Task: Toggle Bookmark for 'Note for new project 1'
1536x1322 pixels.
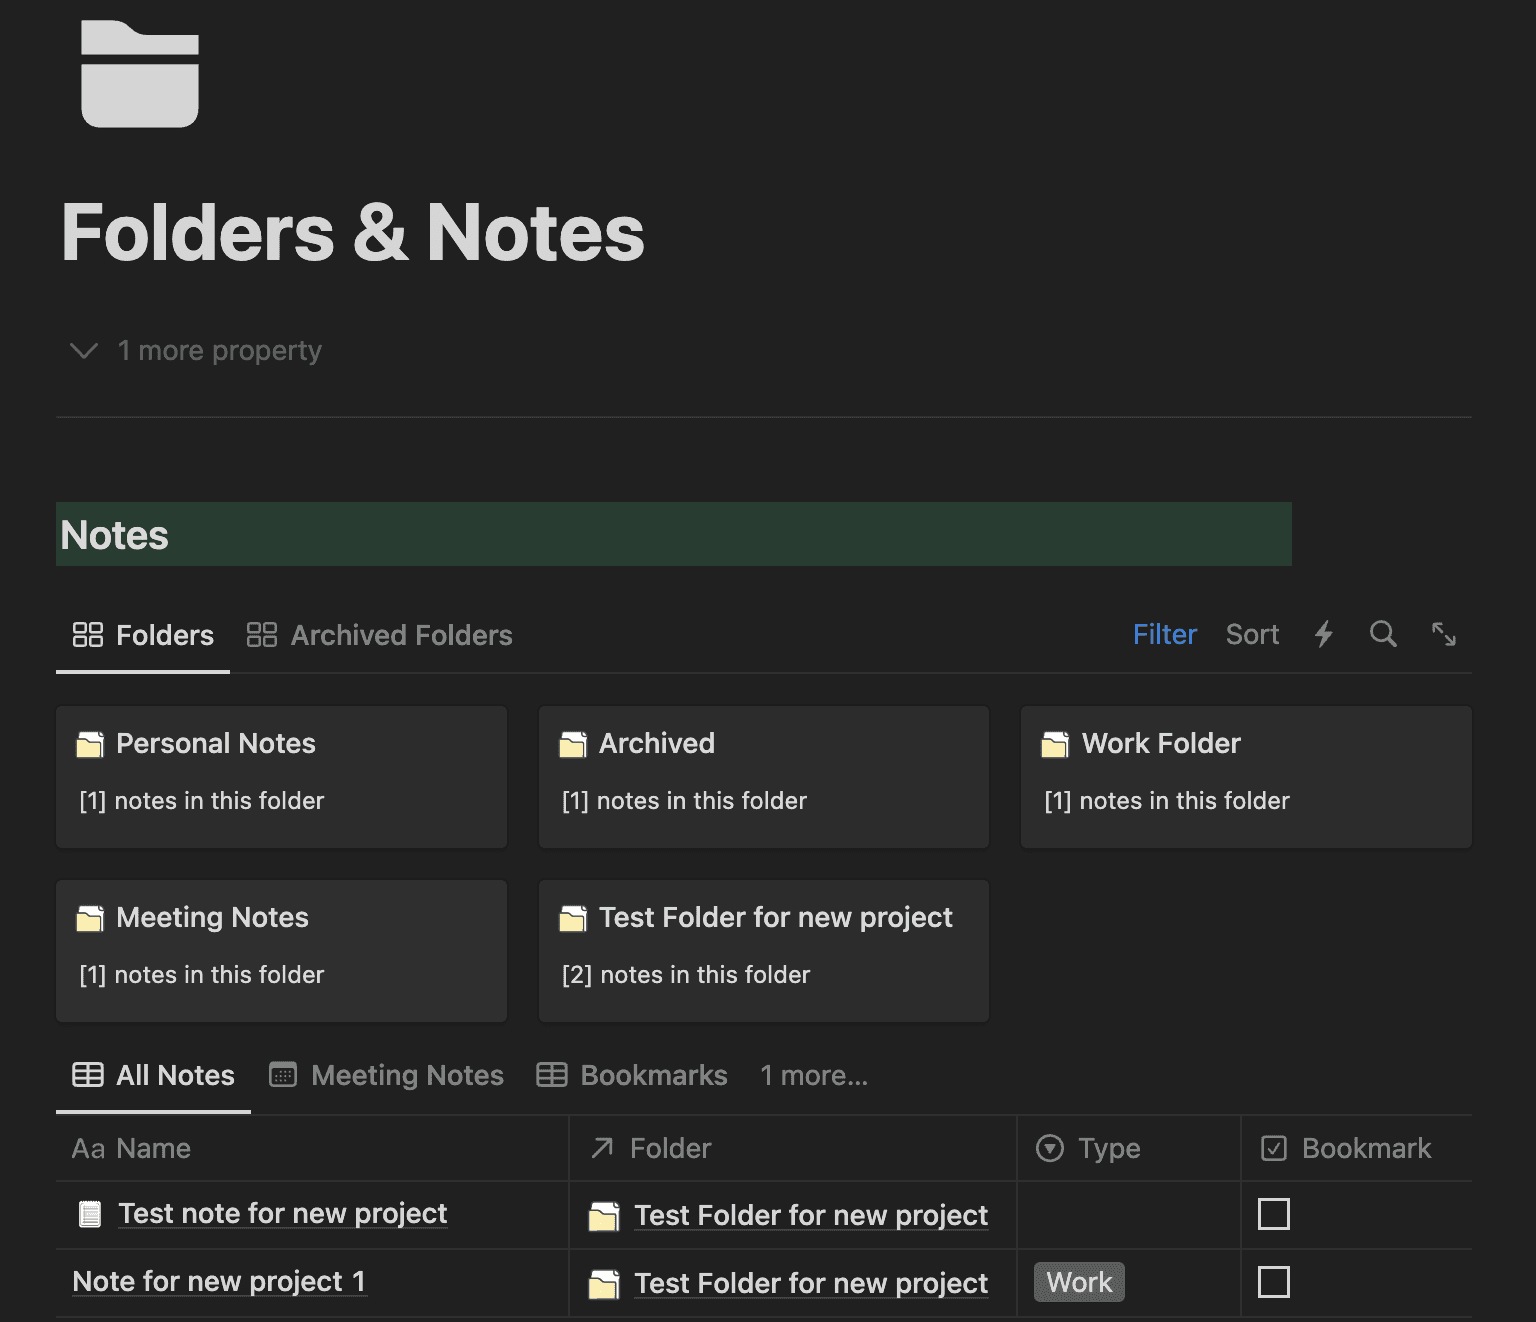Action: (x=1274, y=1282)
